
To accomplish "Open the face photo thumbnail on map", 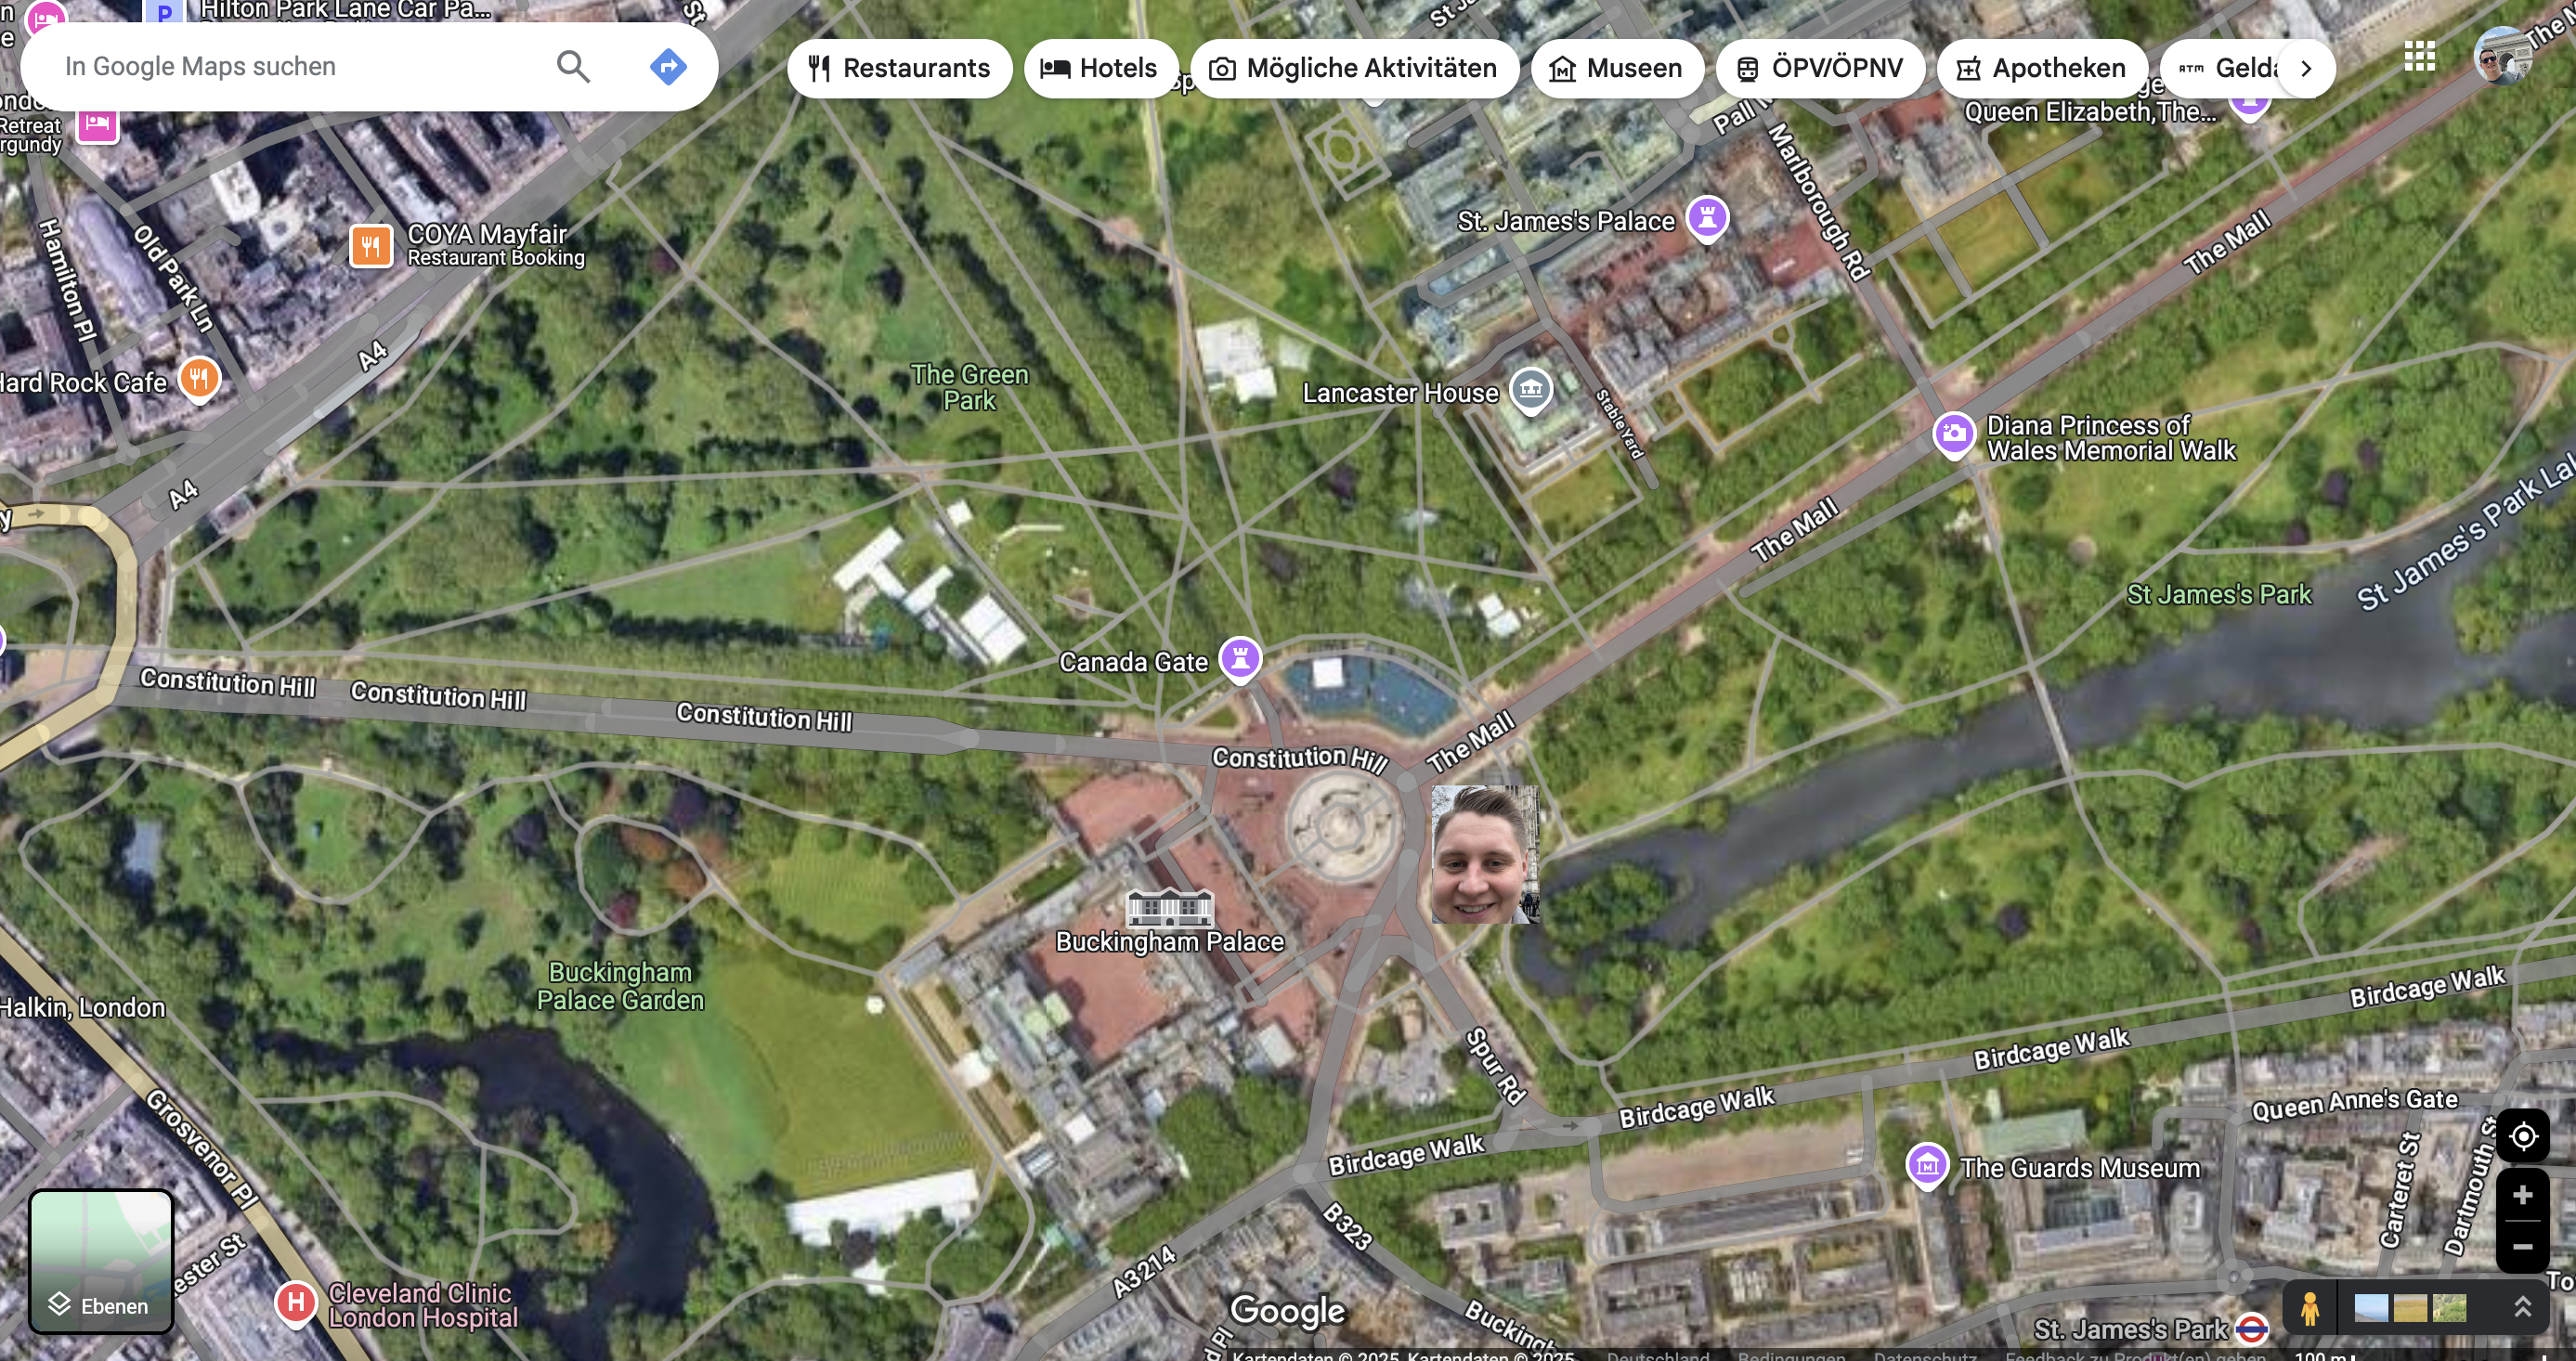I will [1484, 853].
